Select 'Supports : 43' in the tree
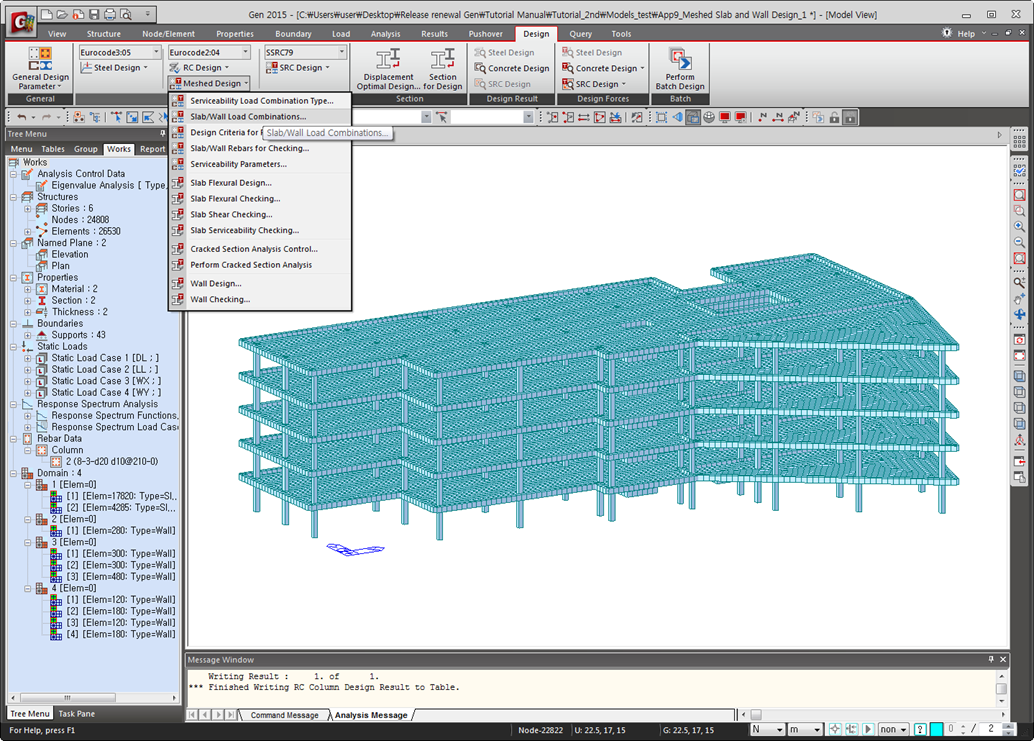 [78, 335]
